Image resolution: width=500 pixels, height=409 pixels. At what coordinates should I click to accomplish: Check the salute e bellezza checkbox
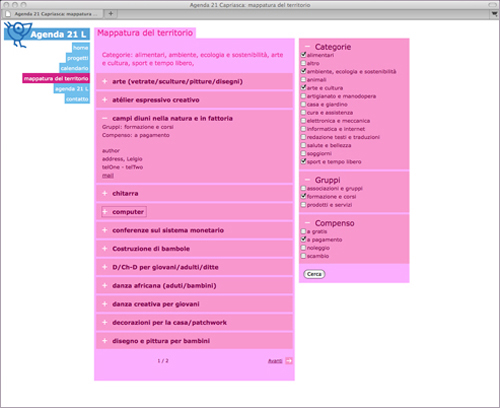[303, 145]
